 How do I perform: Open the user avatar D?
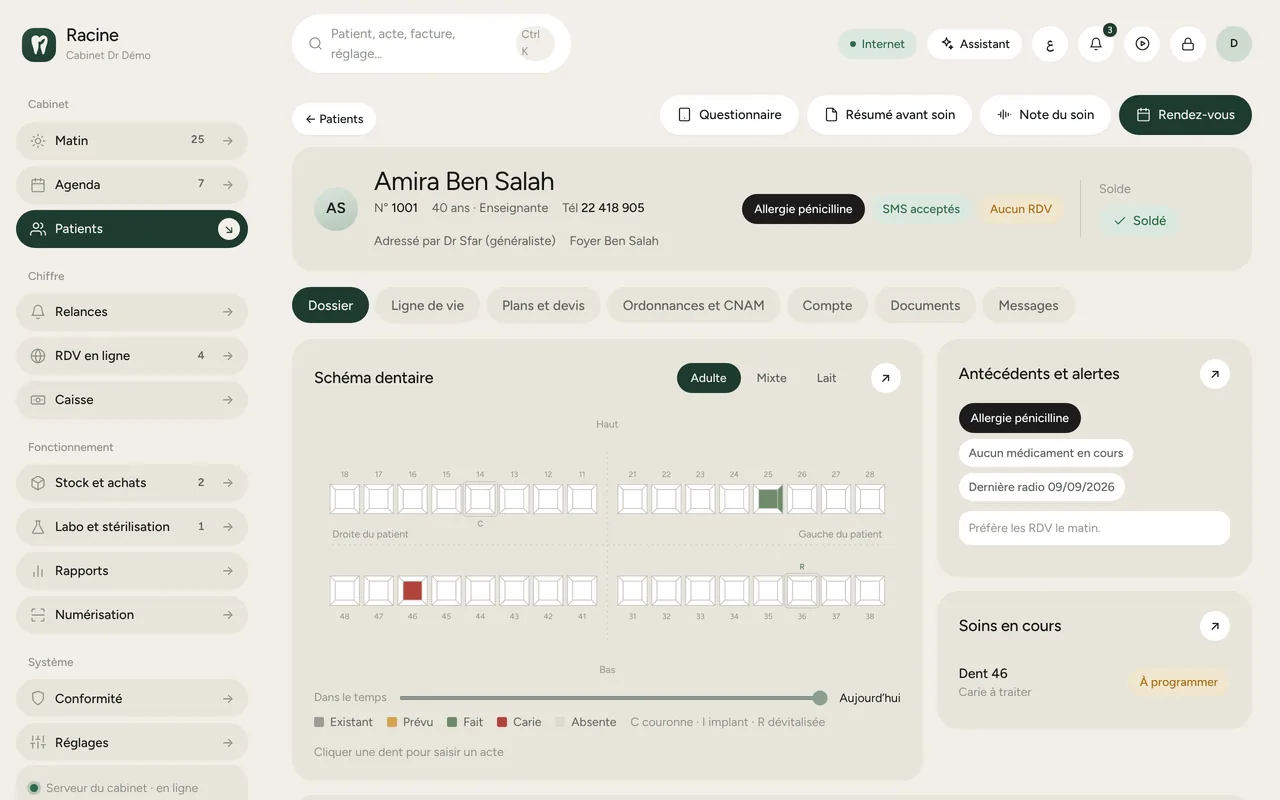coord(1234,44)
